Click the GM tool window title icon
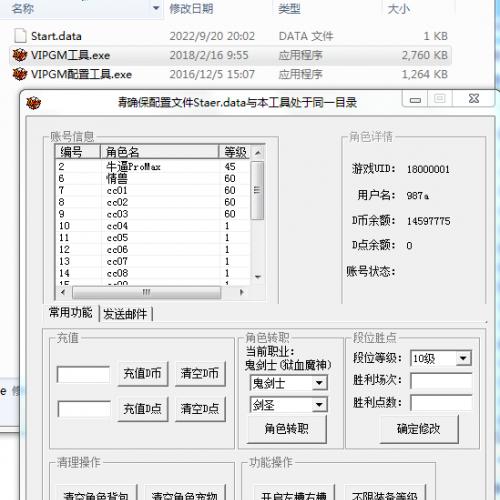This screenshot has height=500, width=500. point(33,102)
